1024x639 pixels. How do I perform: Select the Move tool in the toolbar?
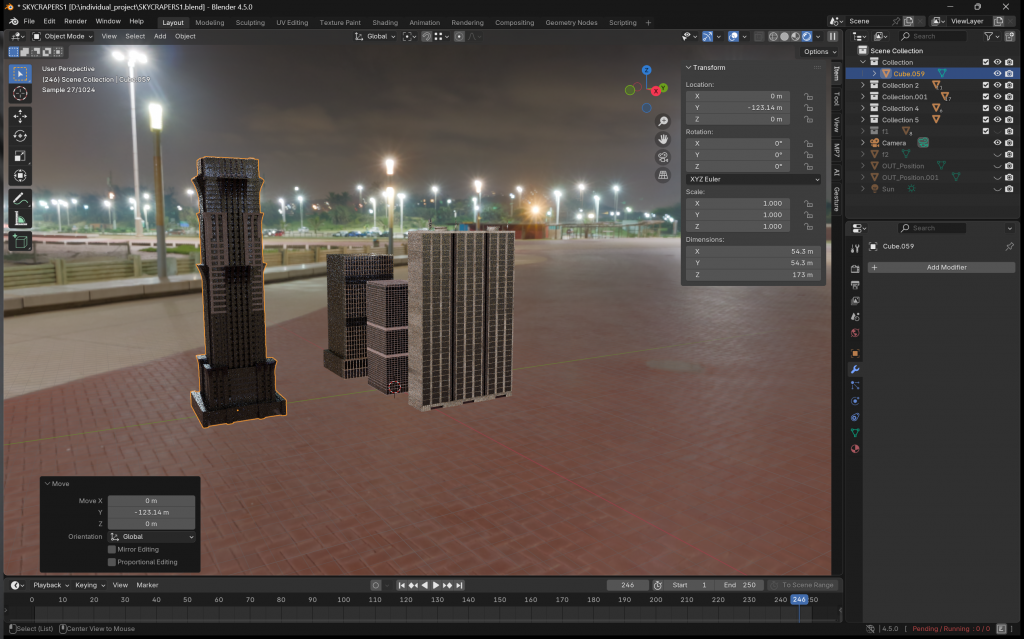(x=20, y=116)
